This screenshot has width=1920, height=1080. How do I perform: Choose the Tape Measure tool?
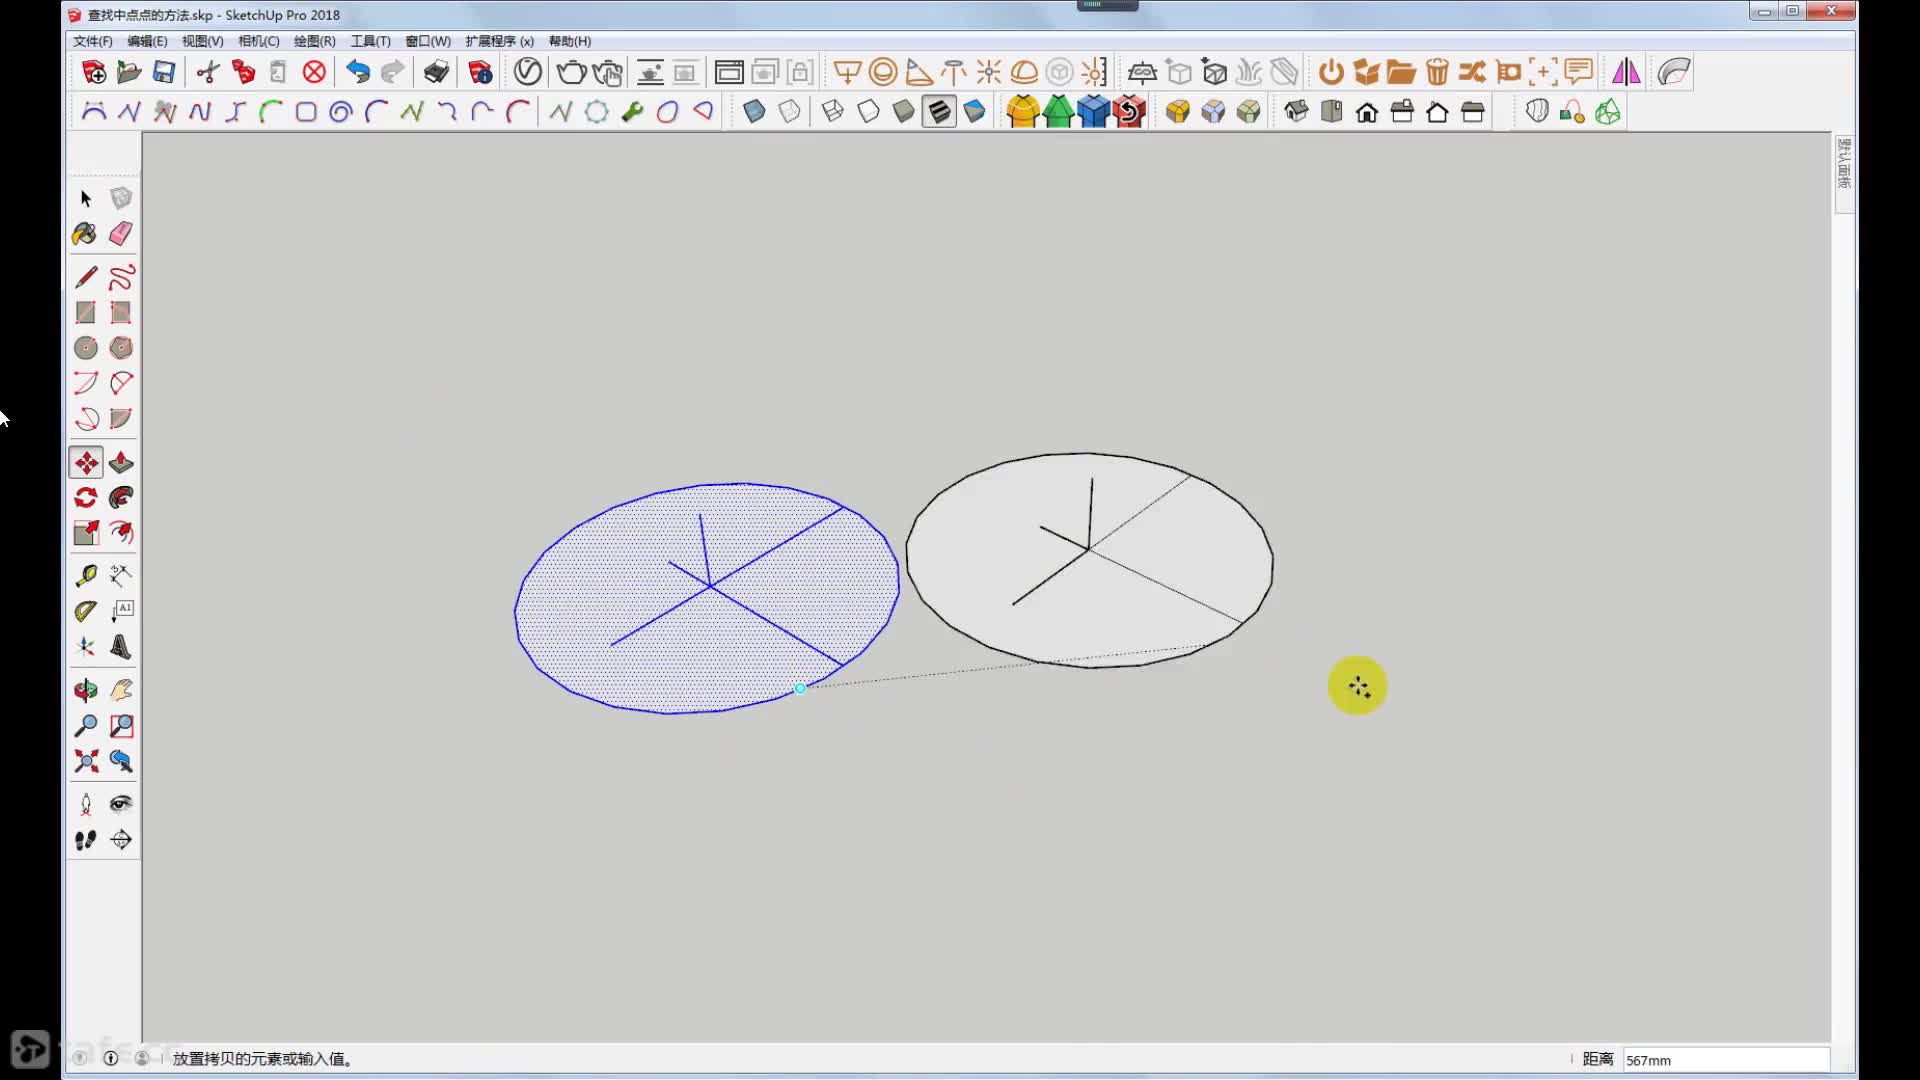(86, 576)
